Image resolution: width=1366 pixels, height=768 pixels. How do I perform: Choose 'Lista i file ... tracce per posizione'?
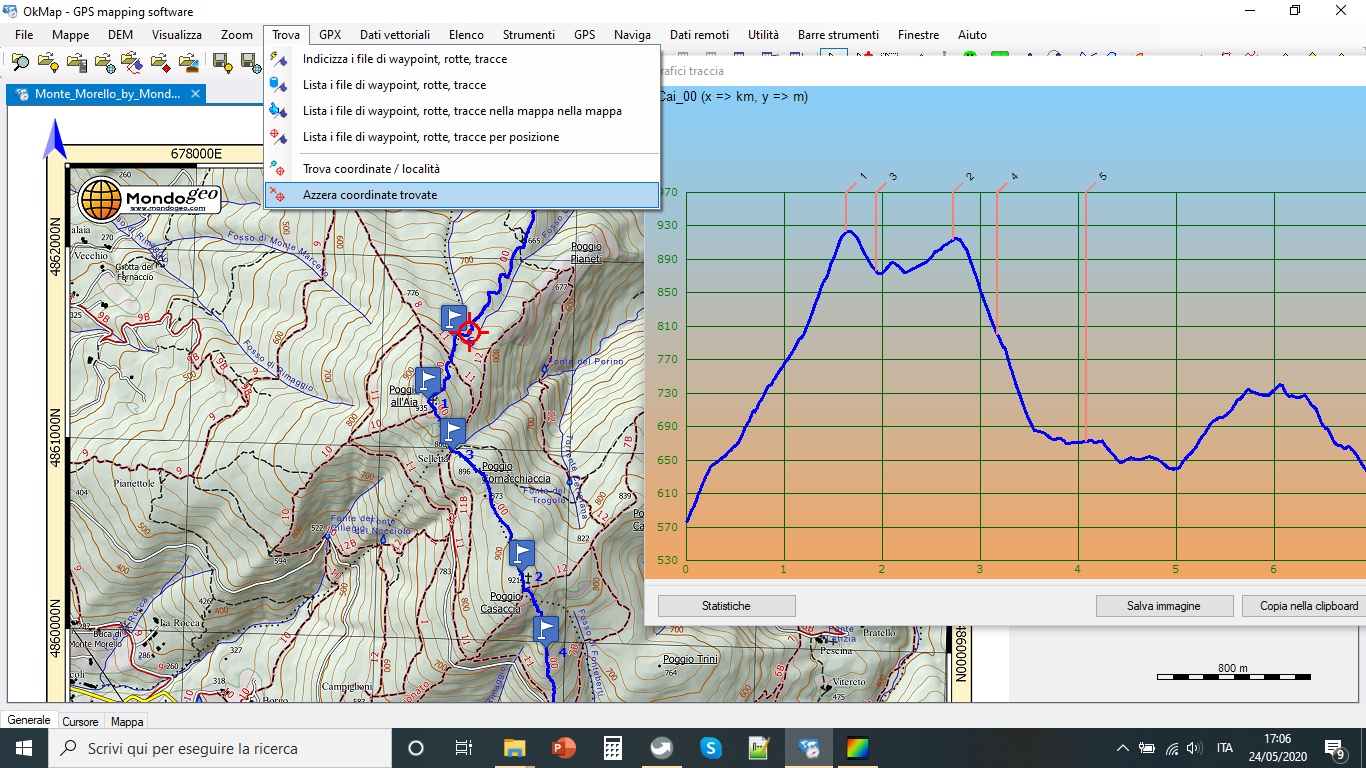[462, 137]
